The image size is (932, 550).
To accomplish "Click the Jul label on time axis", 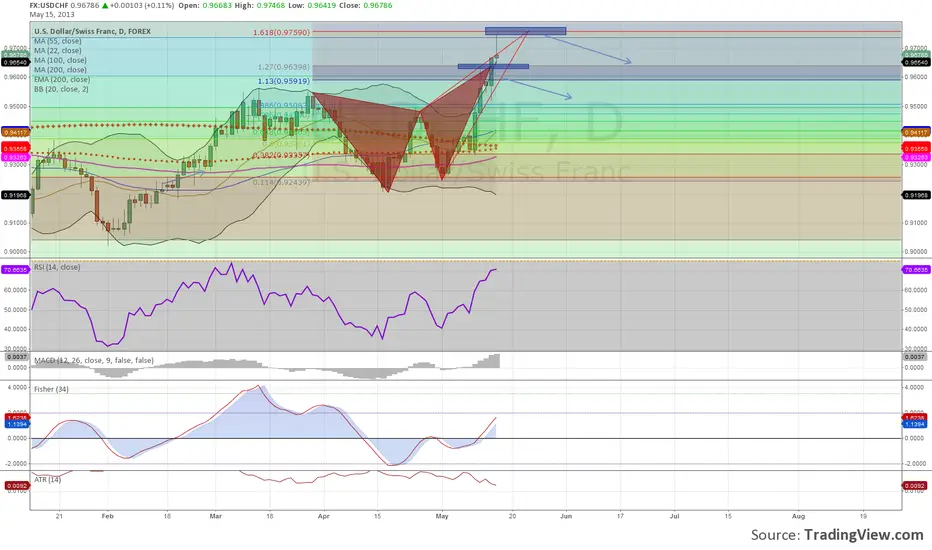I will (675, 516).
